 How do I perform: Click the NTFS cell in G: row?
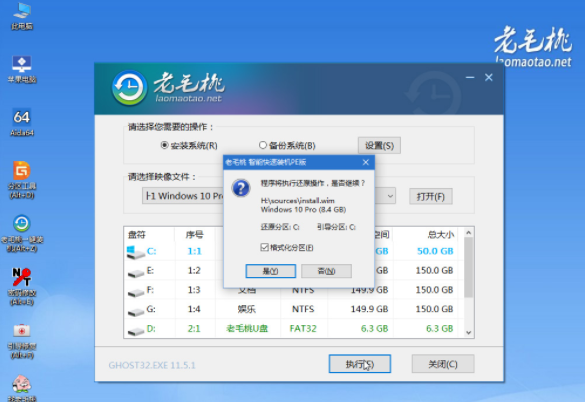[303, 309]
